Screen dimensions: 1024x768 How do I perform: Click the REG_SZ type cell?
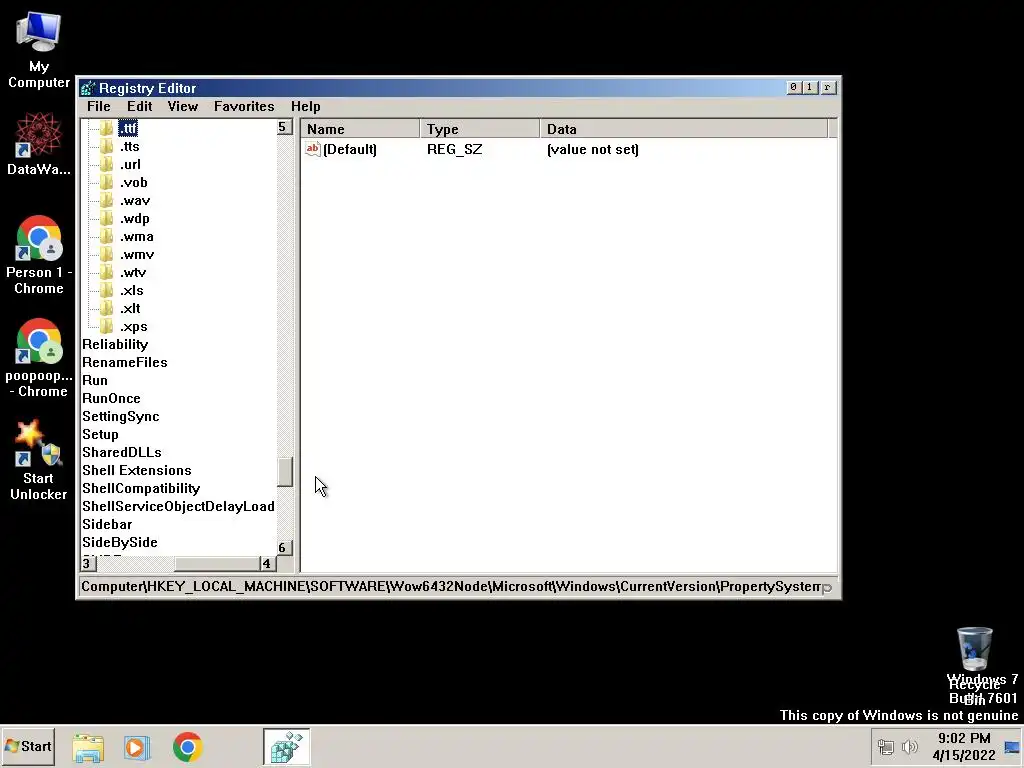[455, 149]
